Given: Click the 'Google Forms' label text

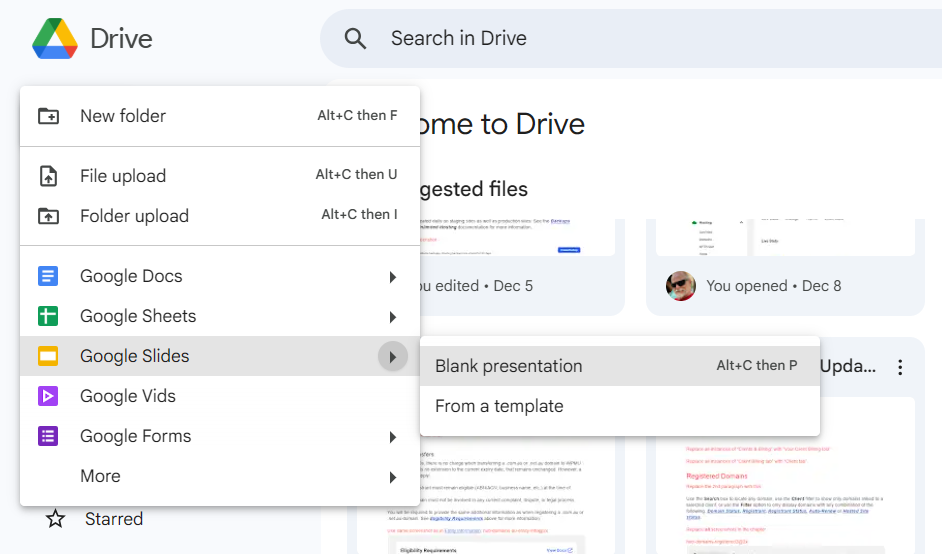Looking at the screenshot, I should (136, 436).
